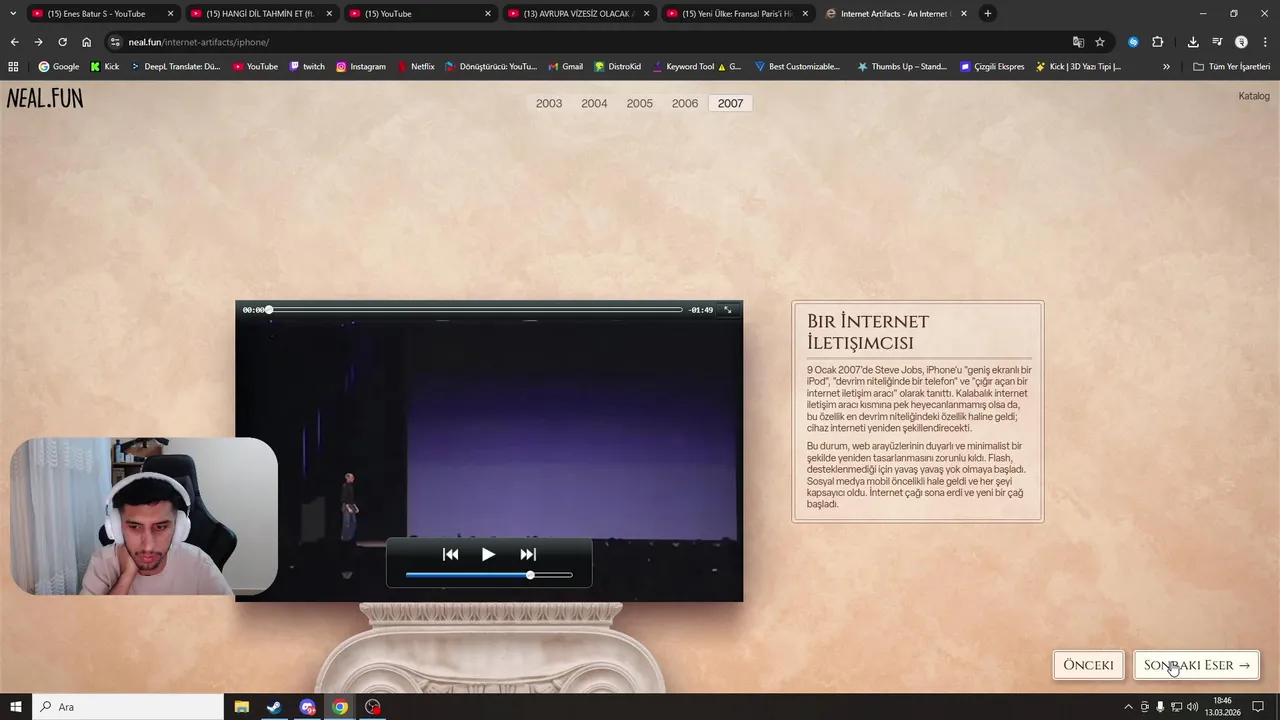Select year 2005 in timeline
This screenshot has width=1280, height=720.
pyautogui.click(x=640, y=103)
